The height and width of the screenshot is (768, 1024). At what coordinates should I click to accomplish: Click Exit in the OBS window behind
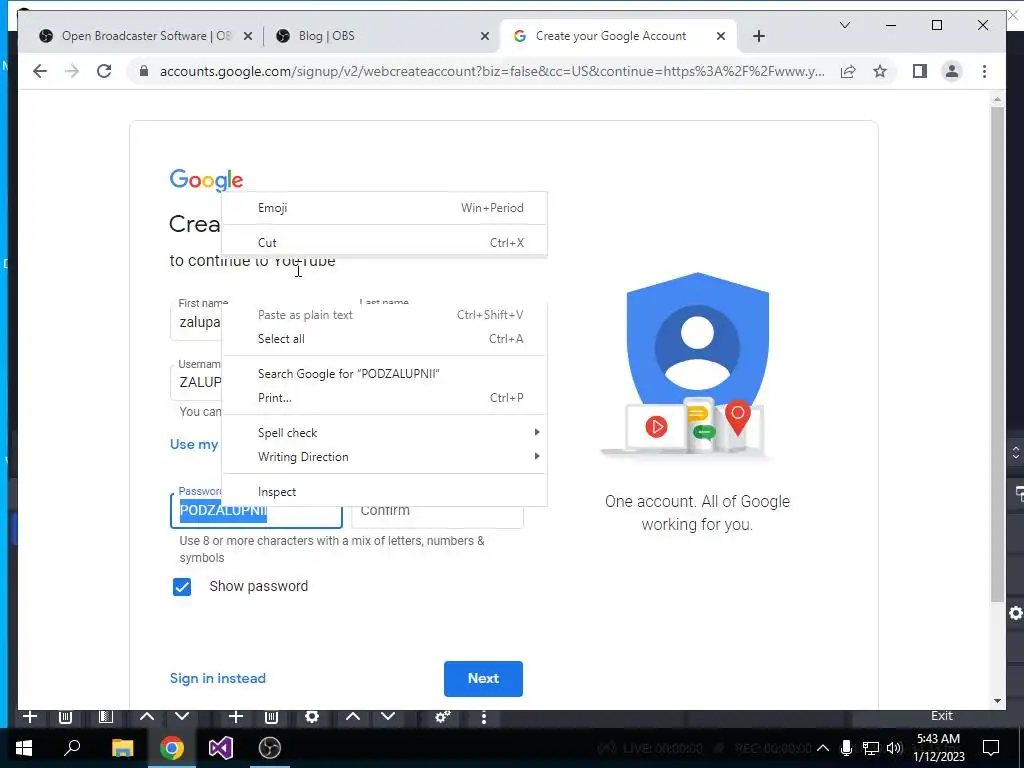tap(941, 716)
